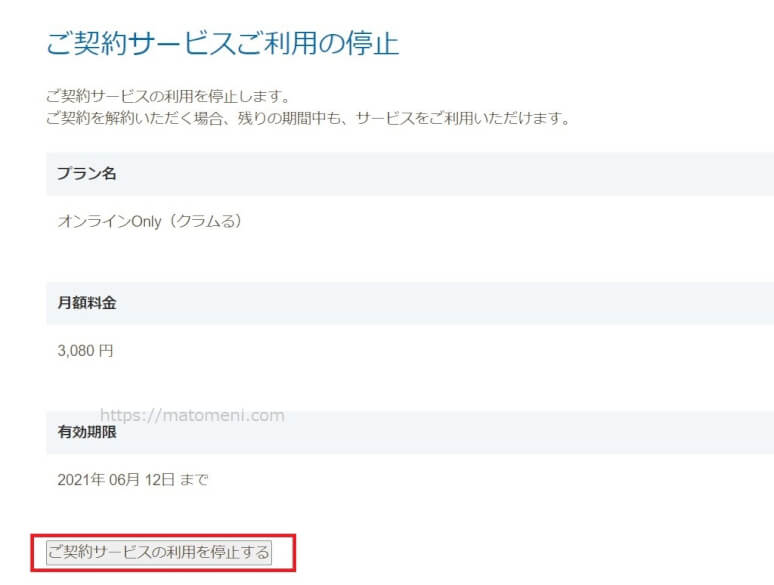The height and width of the screenshot is (585, 774).
Task: Click the year 2021年 in expiry date
Action: [81, 479]
